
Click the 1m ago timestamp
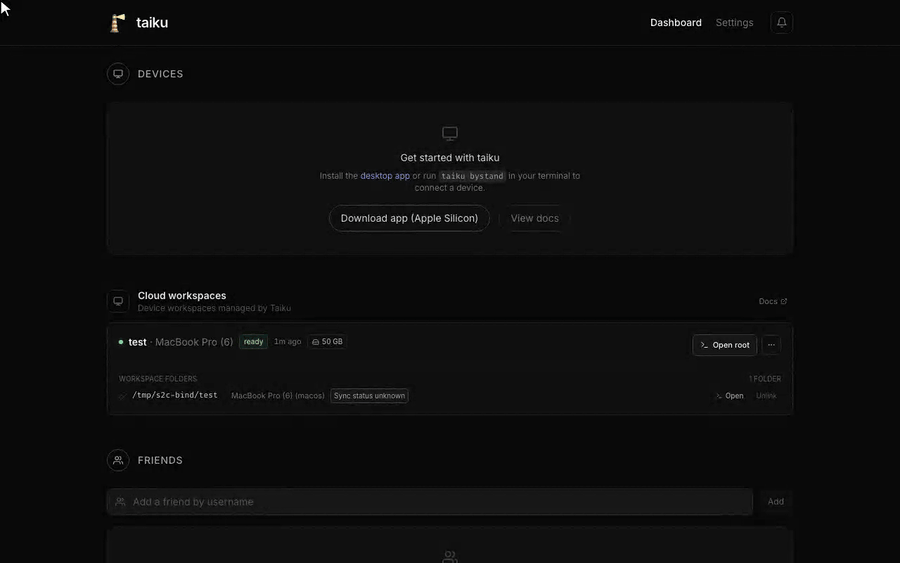pos(288,341)
